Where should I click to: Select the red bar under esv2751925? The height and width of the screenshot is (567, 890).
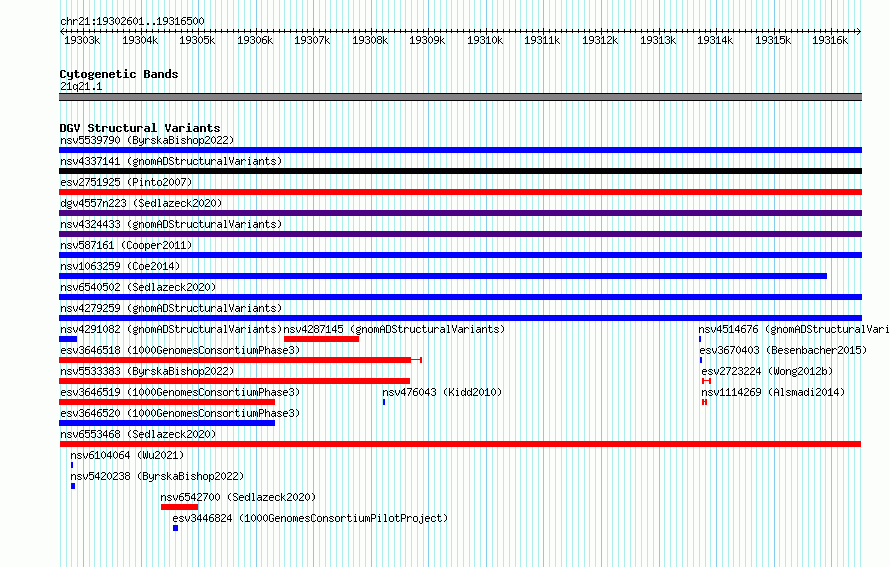pos(460,192)
